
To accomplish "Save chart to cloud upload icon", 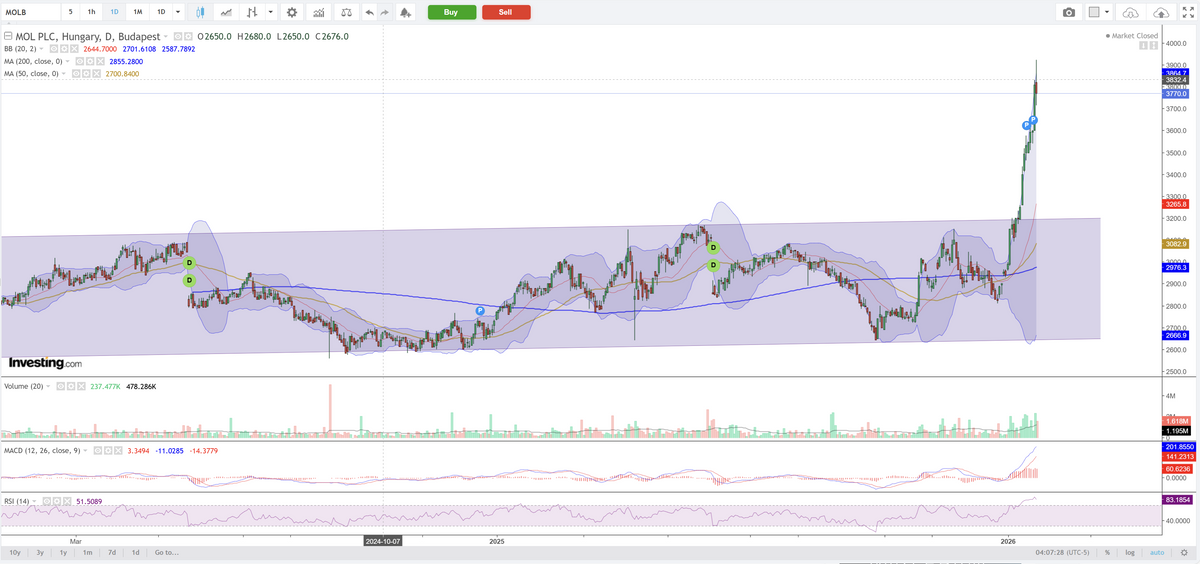I will click(1161, 12).
